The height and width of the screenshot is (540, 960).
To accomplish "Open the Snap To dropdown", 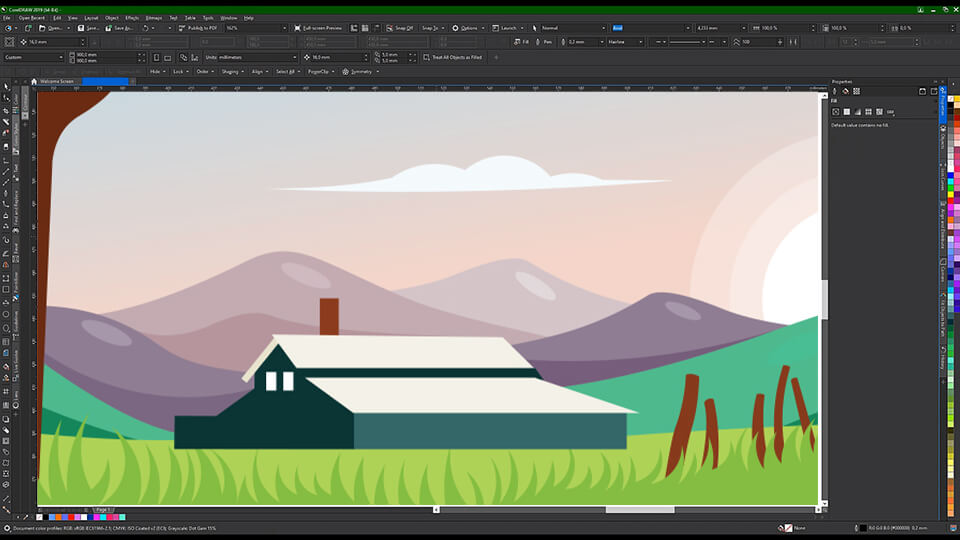I will pyautogui.click(x=433, y=28).
